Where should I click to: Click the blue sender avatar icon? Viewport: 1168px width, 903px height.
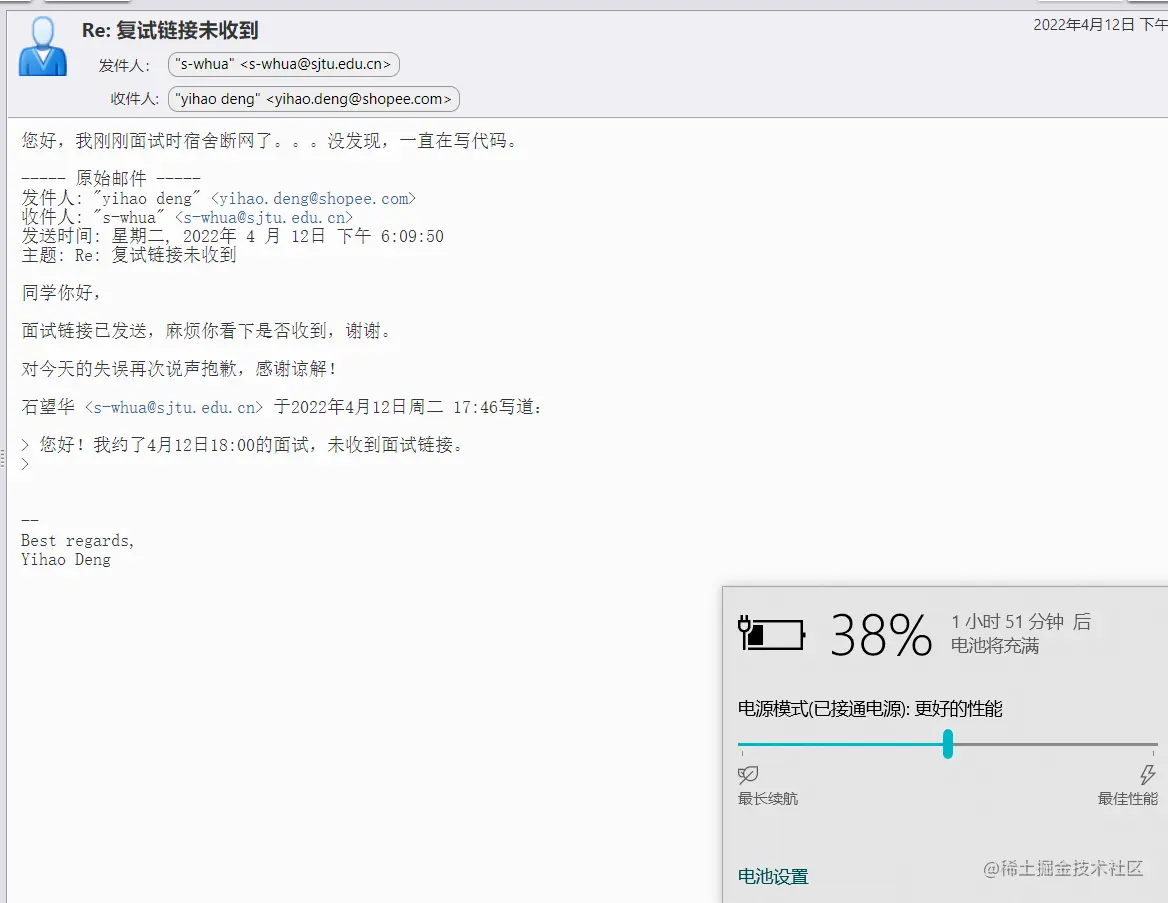[42, 45]
